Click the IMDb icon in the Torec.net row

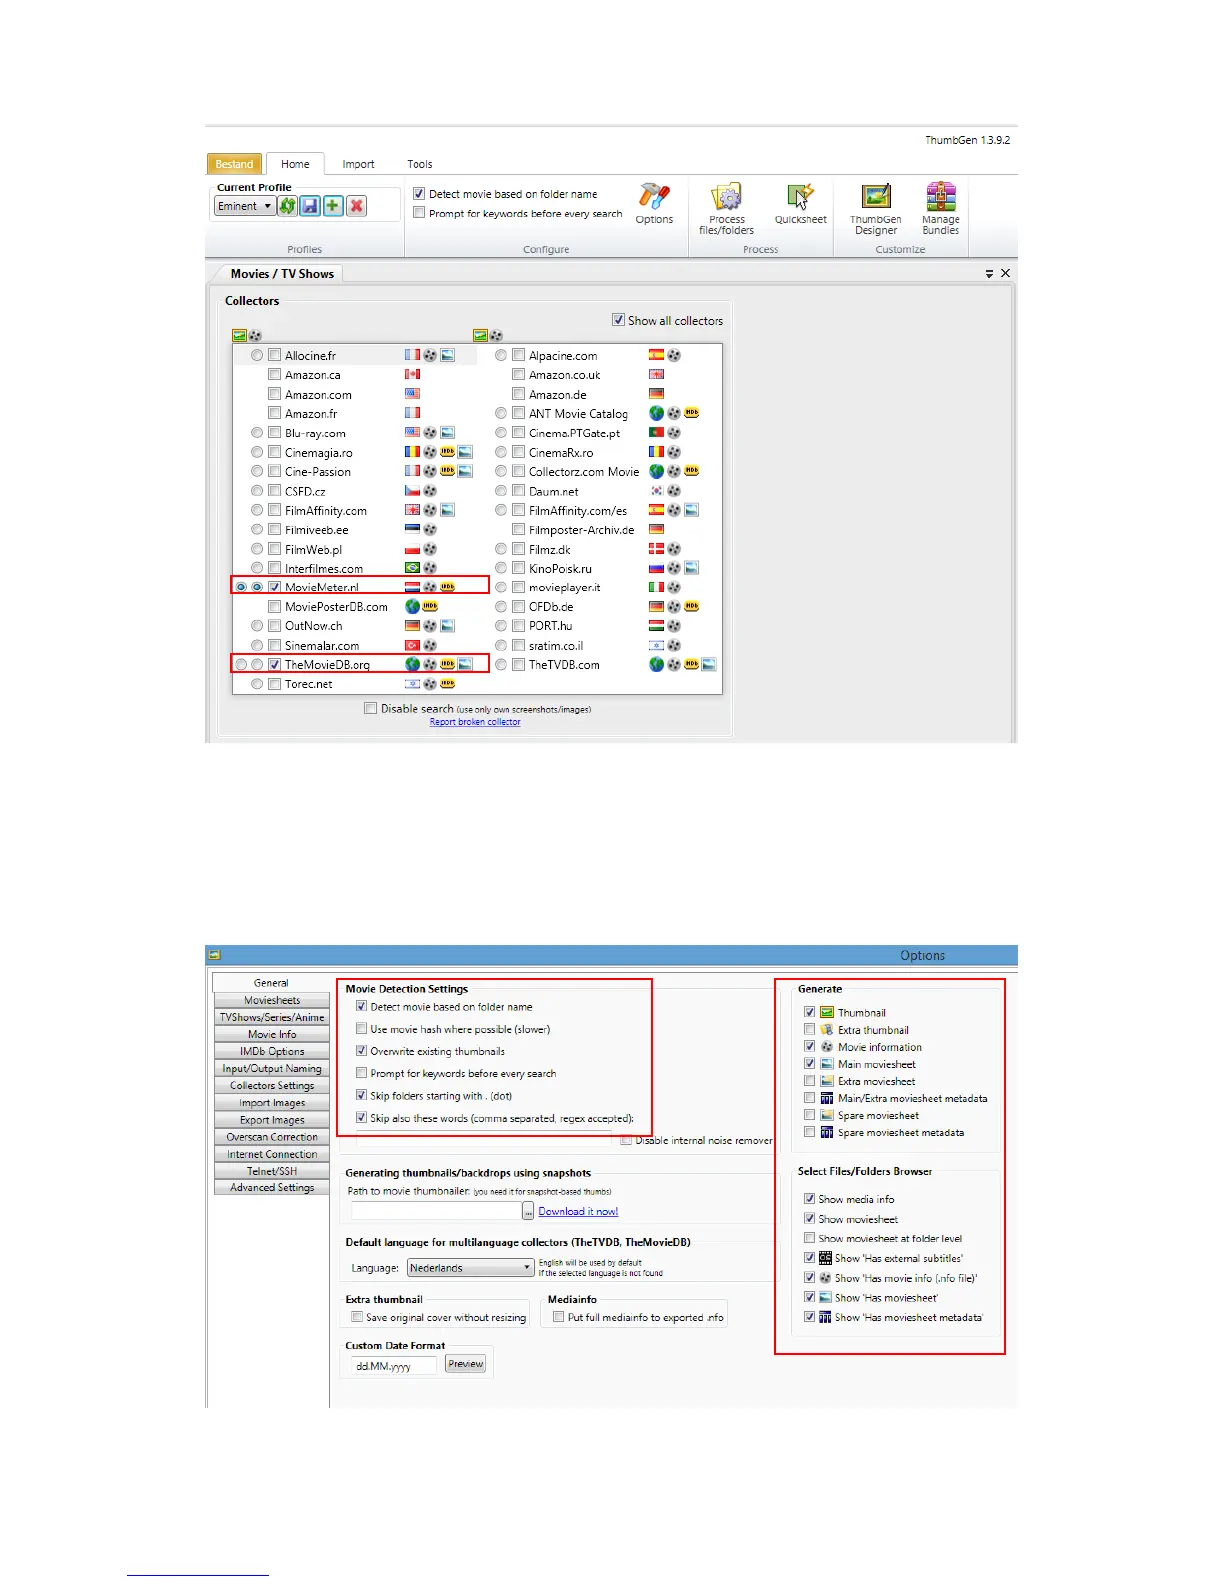click(x=447, y=684)
